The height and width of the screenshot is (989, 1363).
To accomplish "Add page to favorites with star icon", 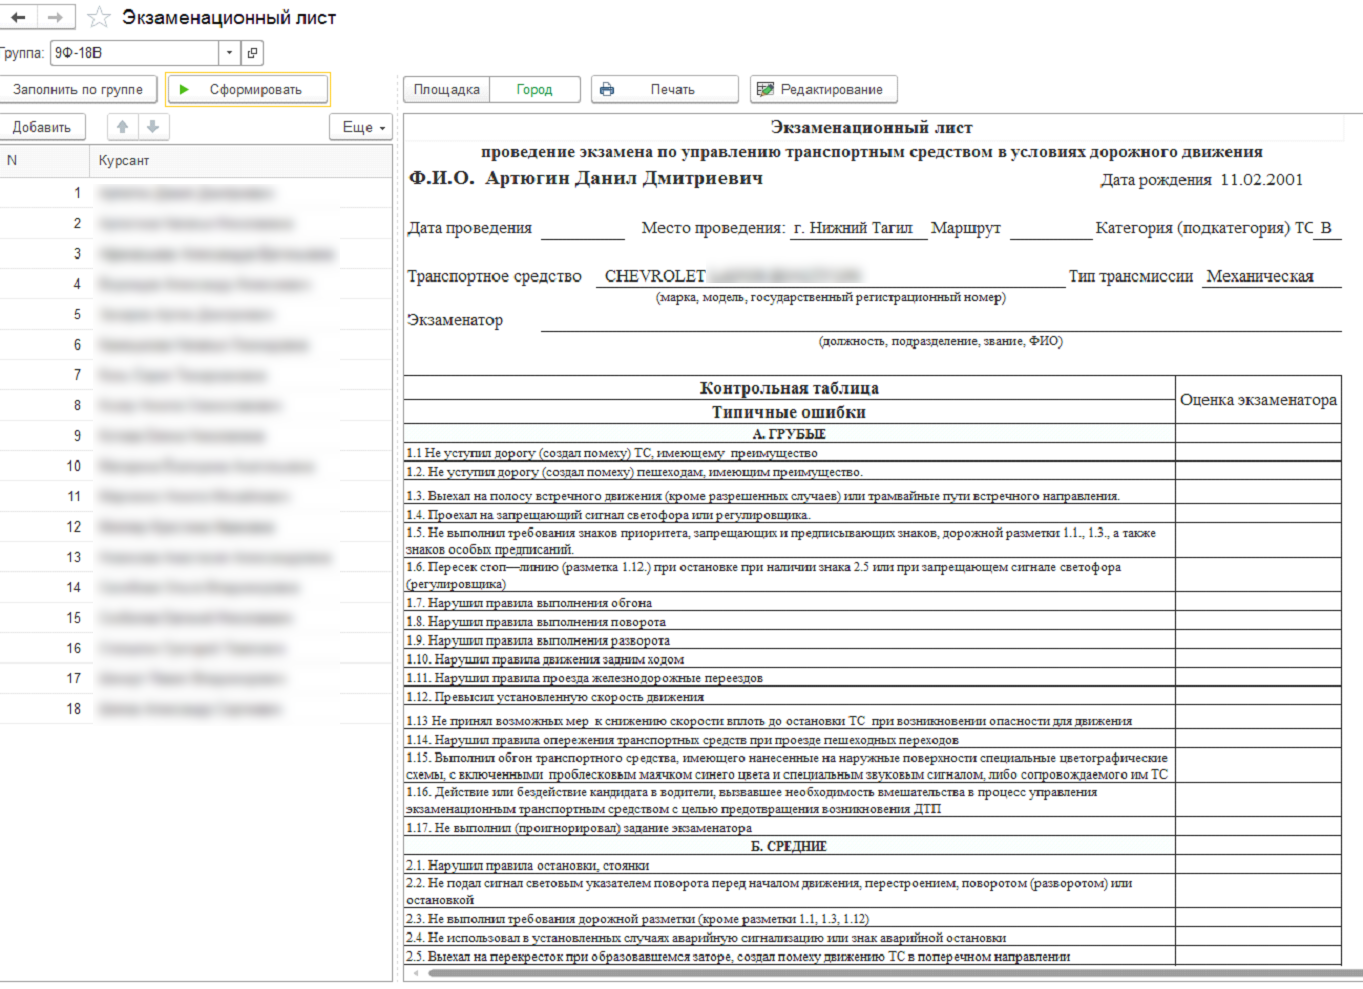I will (99, 17).
